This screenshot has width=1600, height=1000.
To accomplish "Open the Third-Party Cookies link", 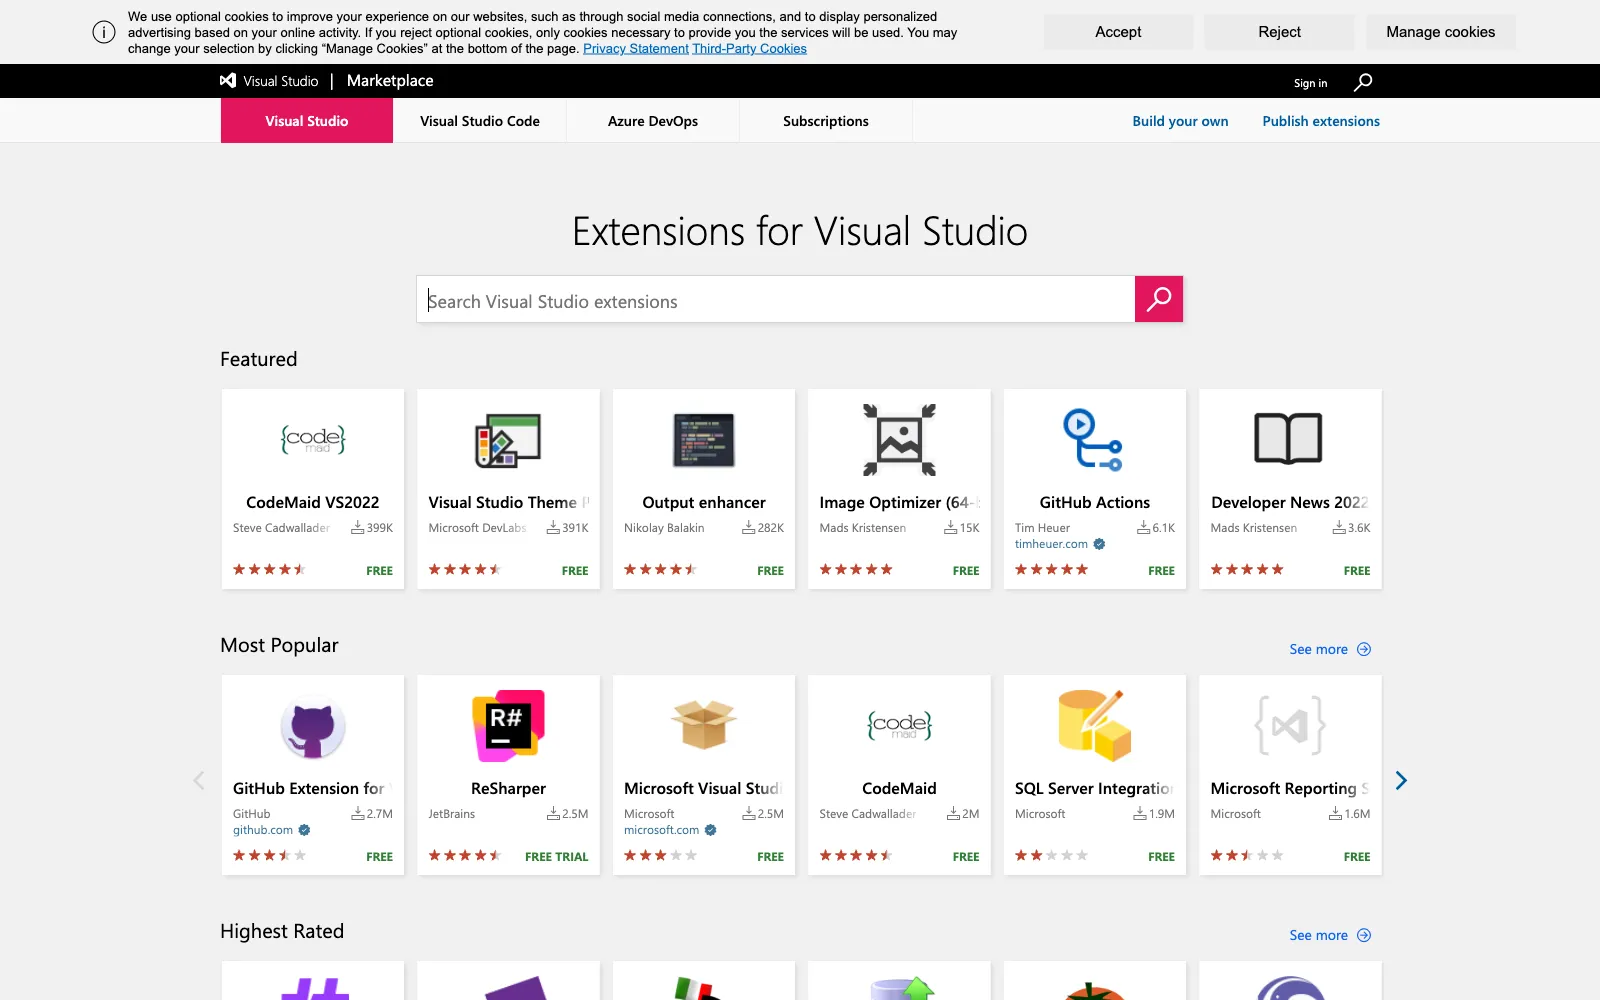I will [x=749, y=48].
